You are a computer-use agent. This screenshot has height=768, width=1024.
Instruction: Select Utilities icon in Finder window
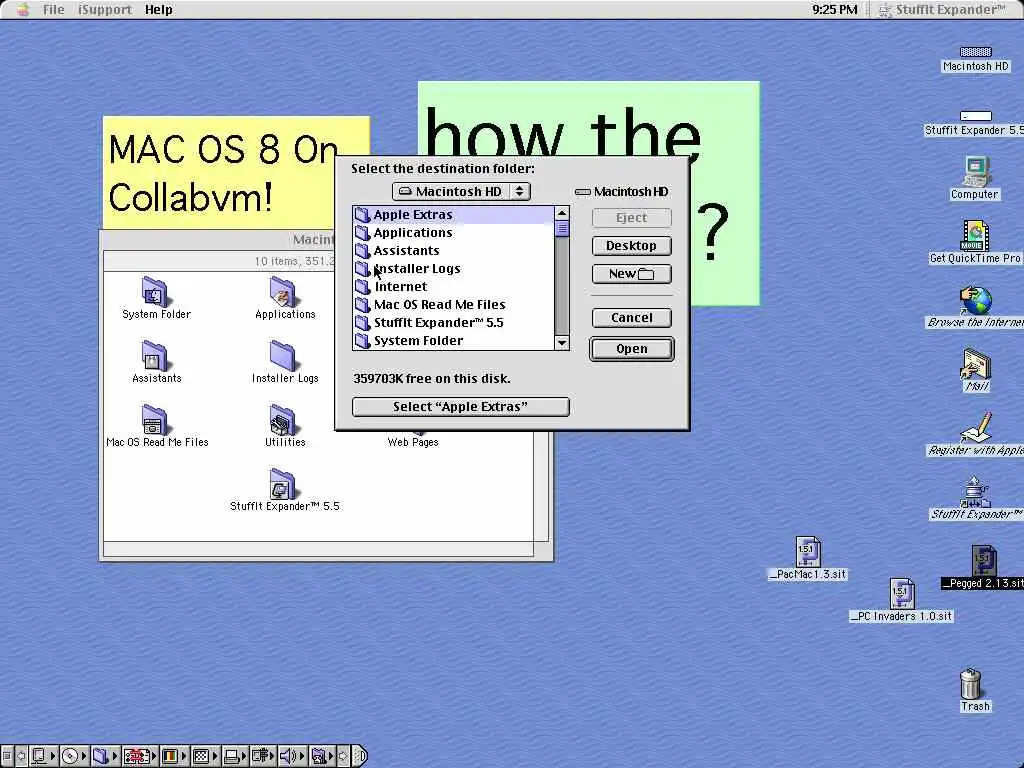click(283, 419)
